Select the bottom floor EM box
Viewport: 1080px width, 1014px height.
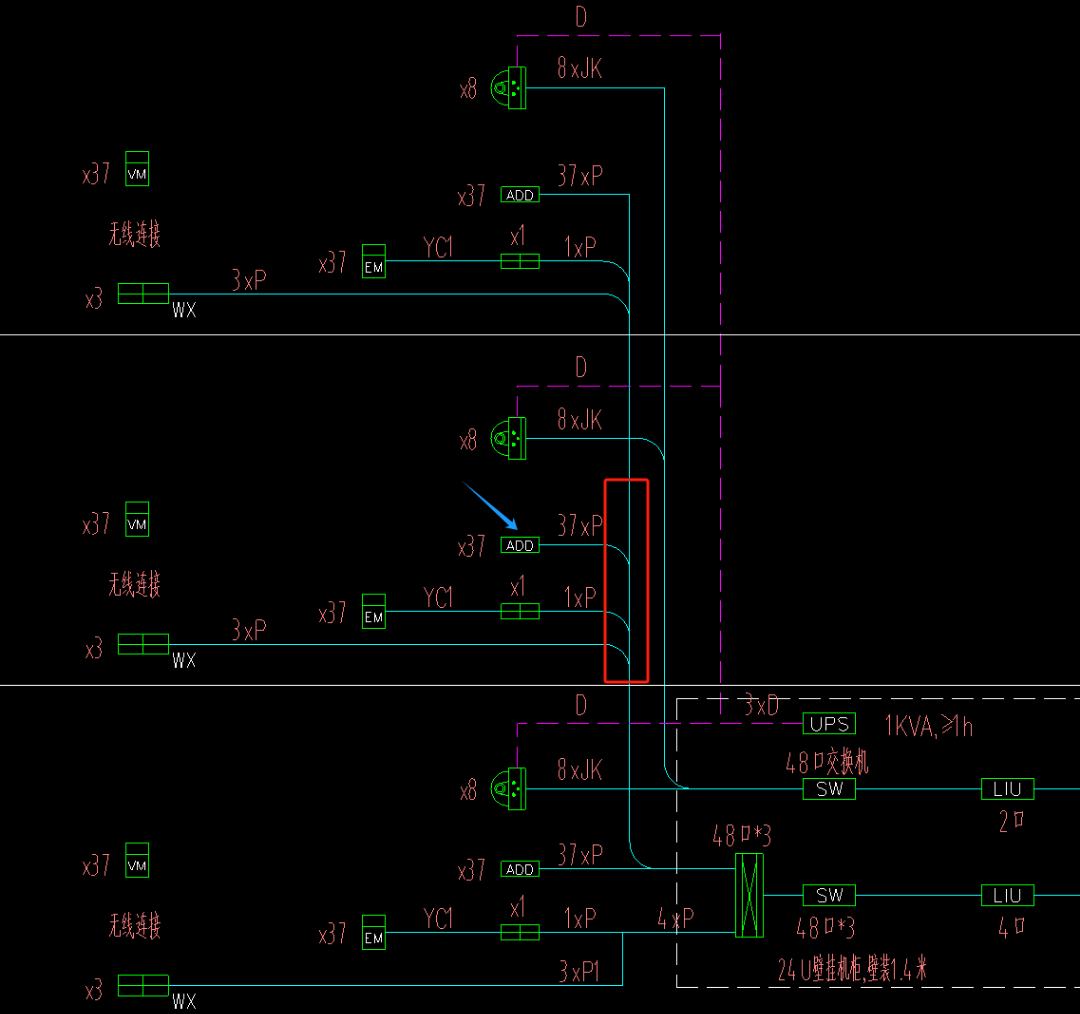(374, 932)
